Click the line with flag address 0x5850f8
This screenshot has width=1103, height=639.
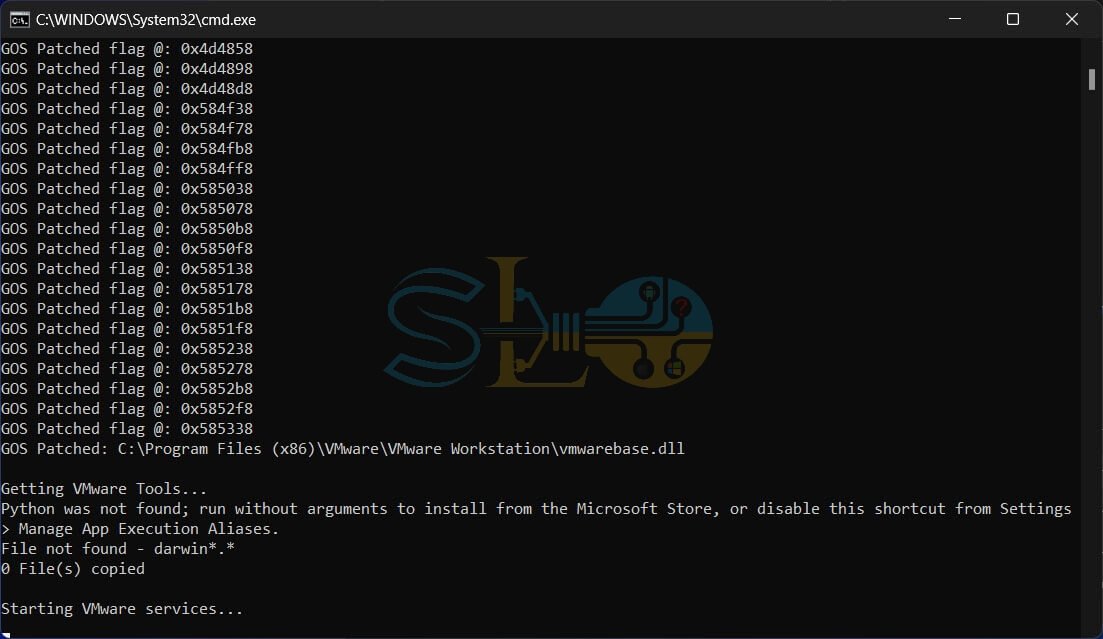point(127,248)
